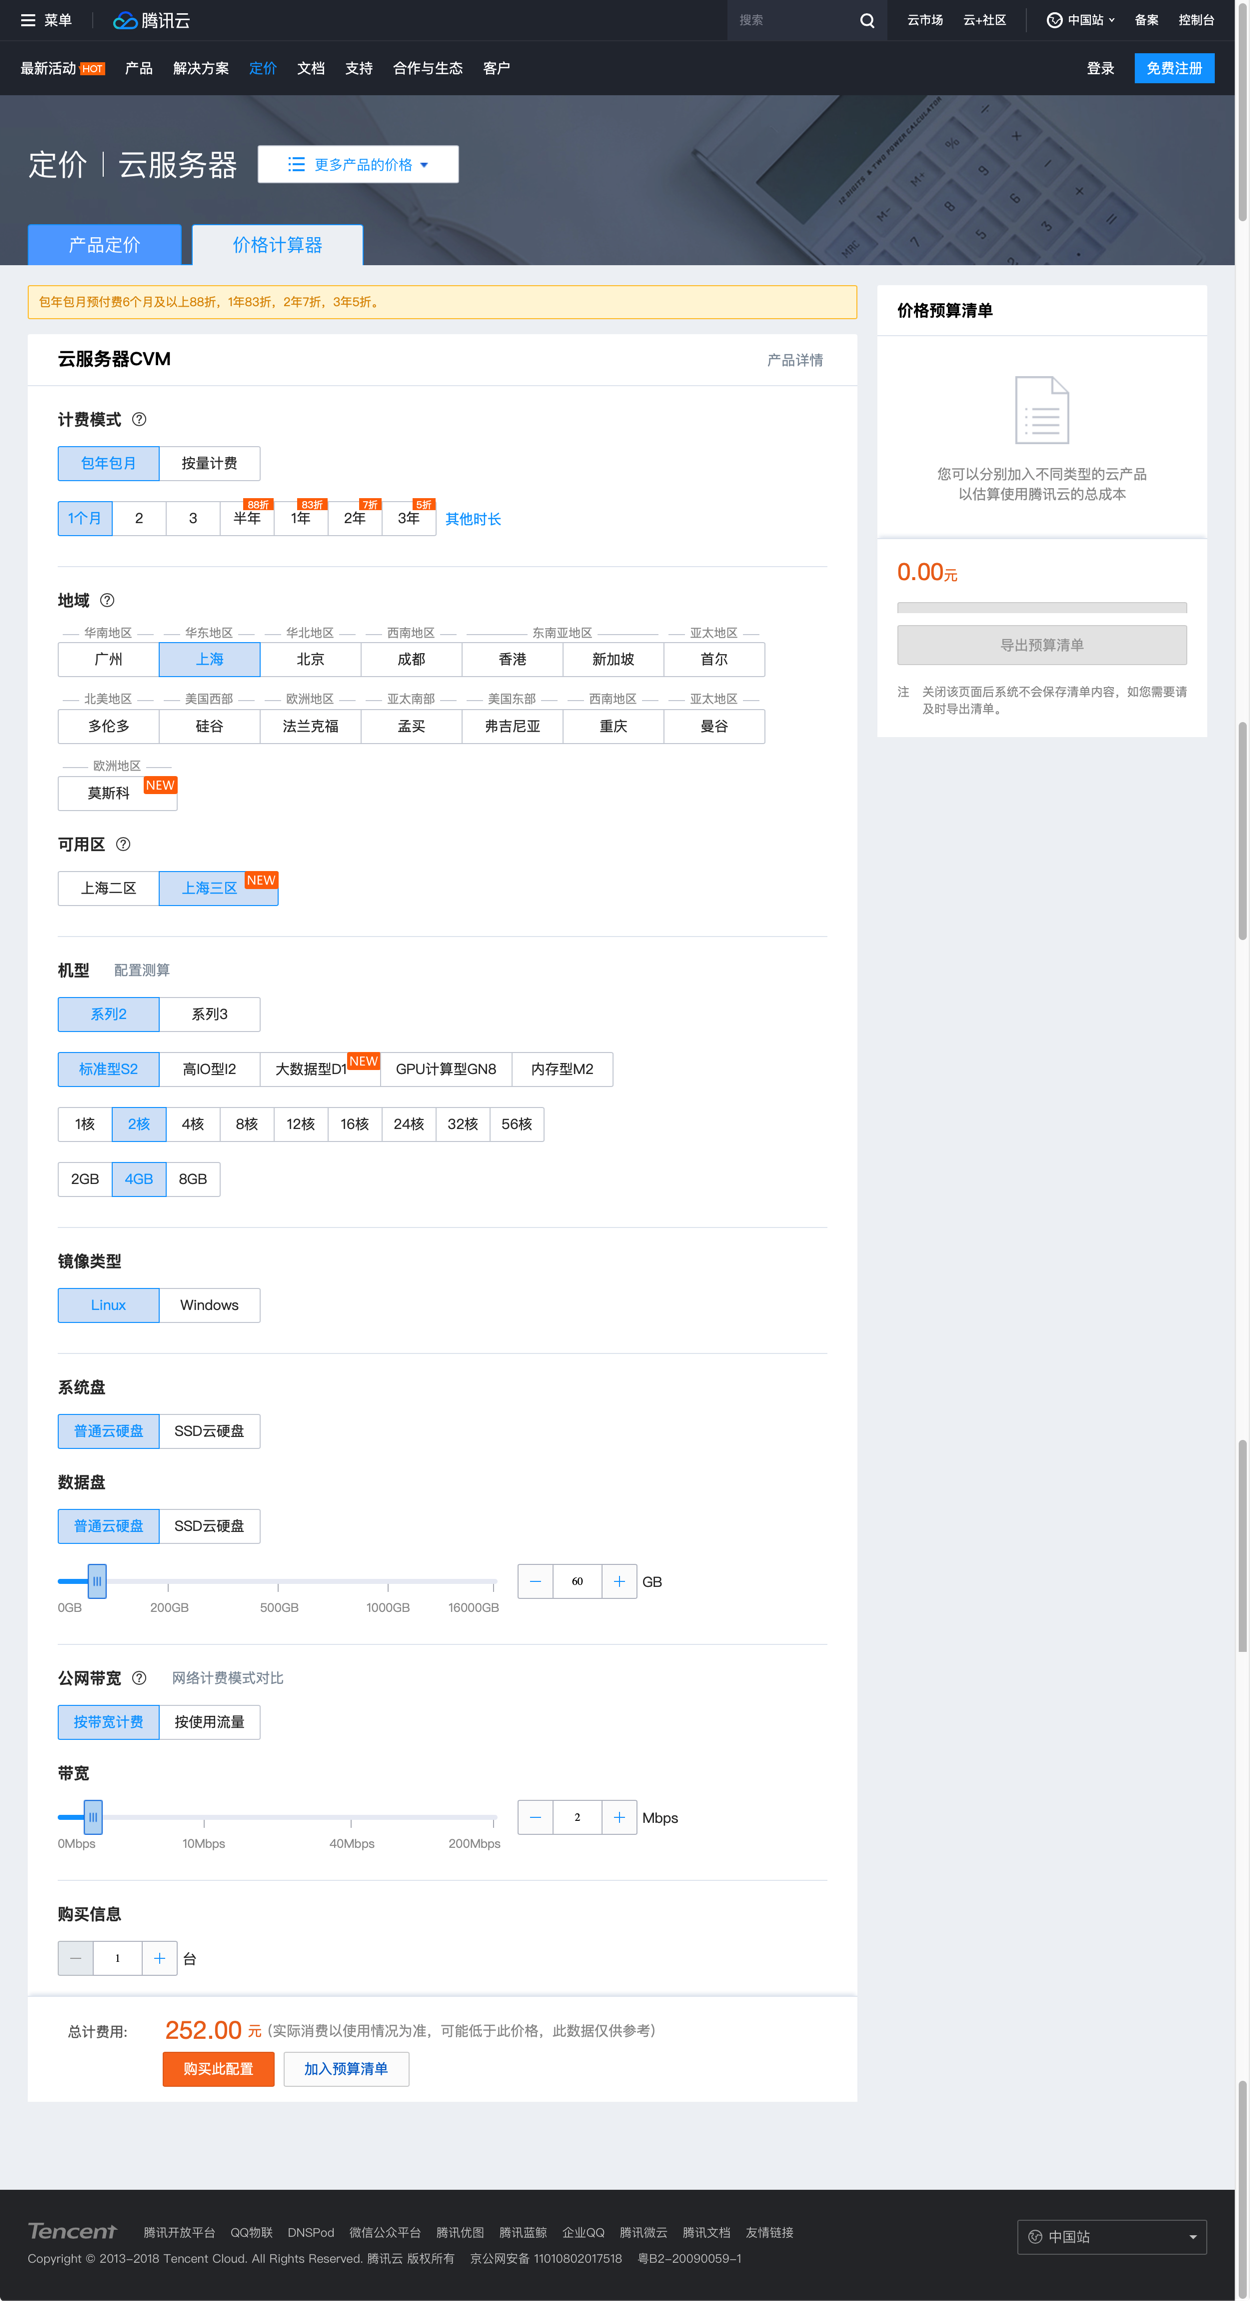Select 按使用流量 bandwidth billing
1250x2302 pixels.
click(x=209, y=1722)
